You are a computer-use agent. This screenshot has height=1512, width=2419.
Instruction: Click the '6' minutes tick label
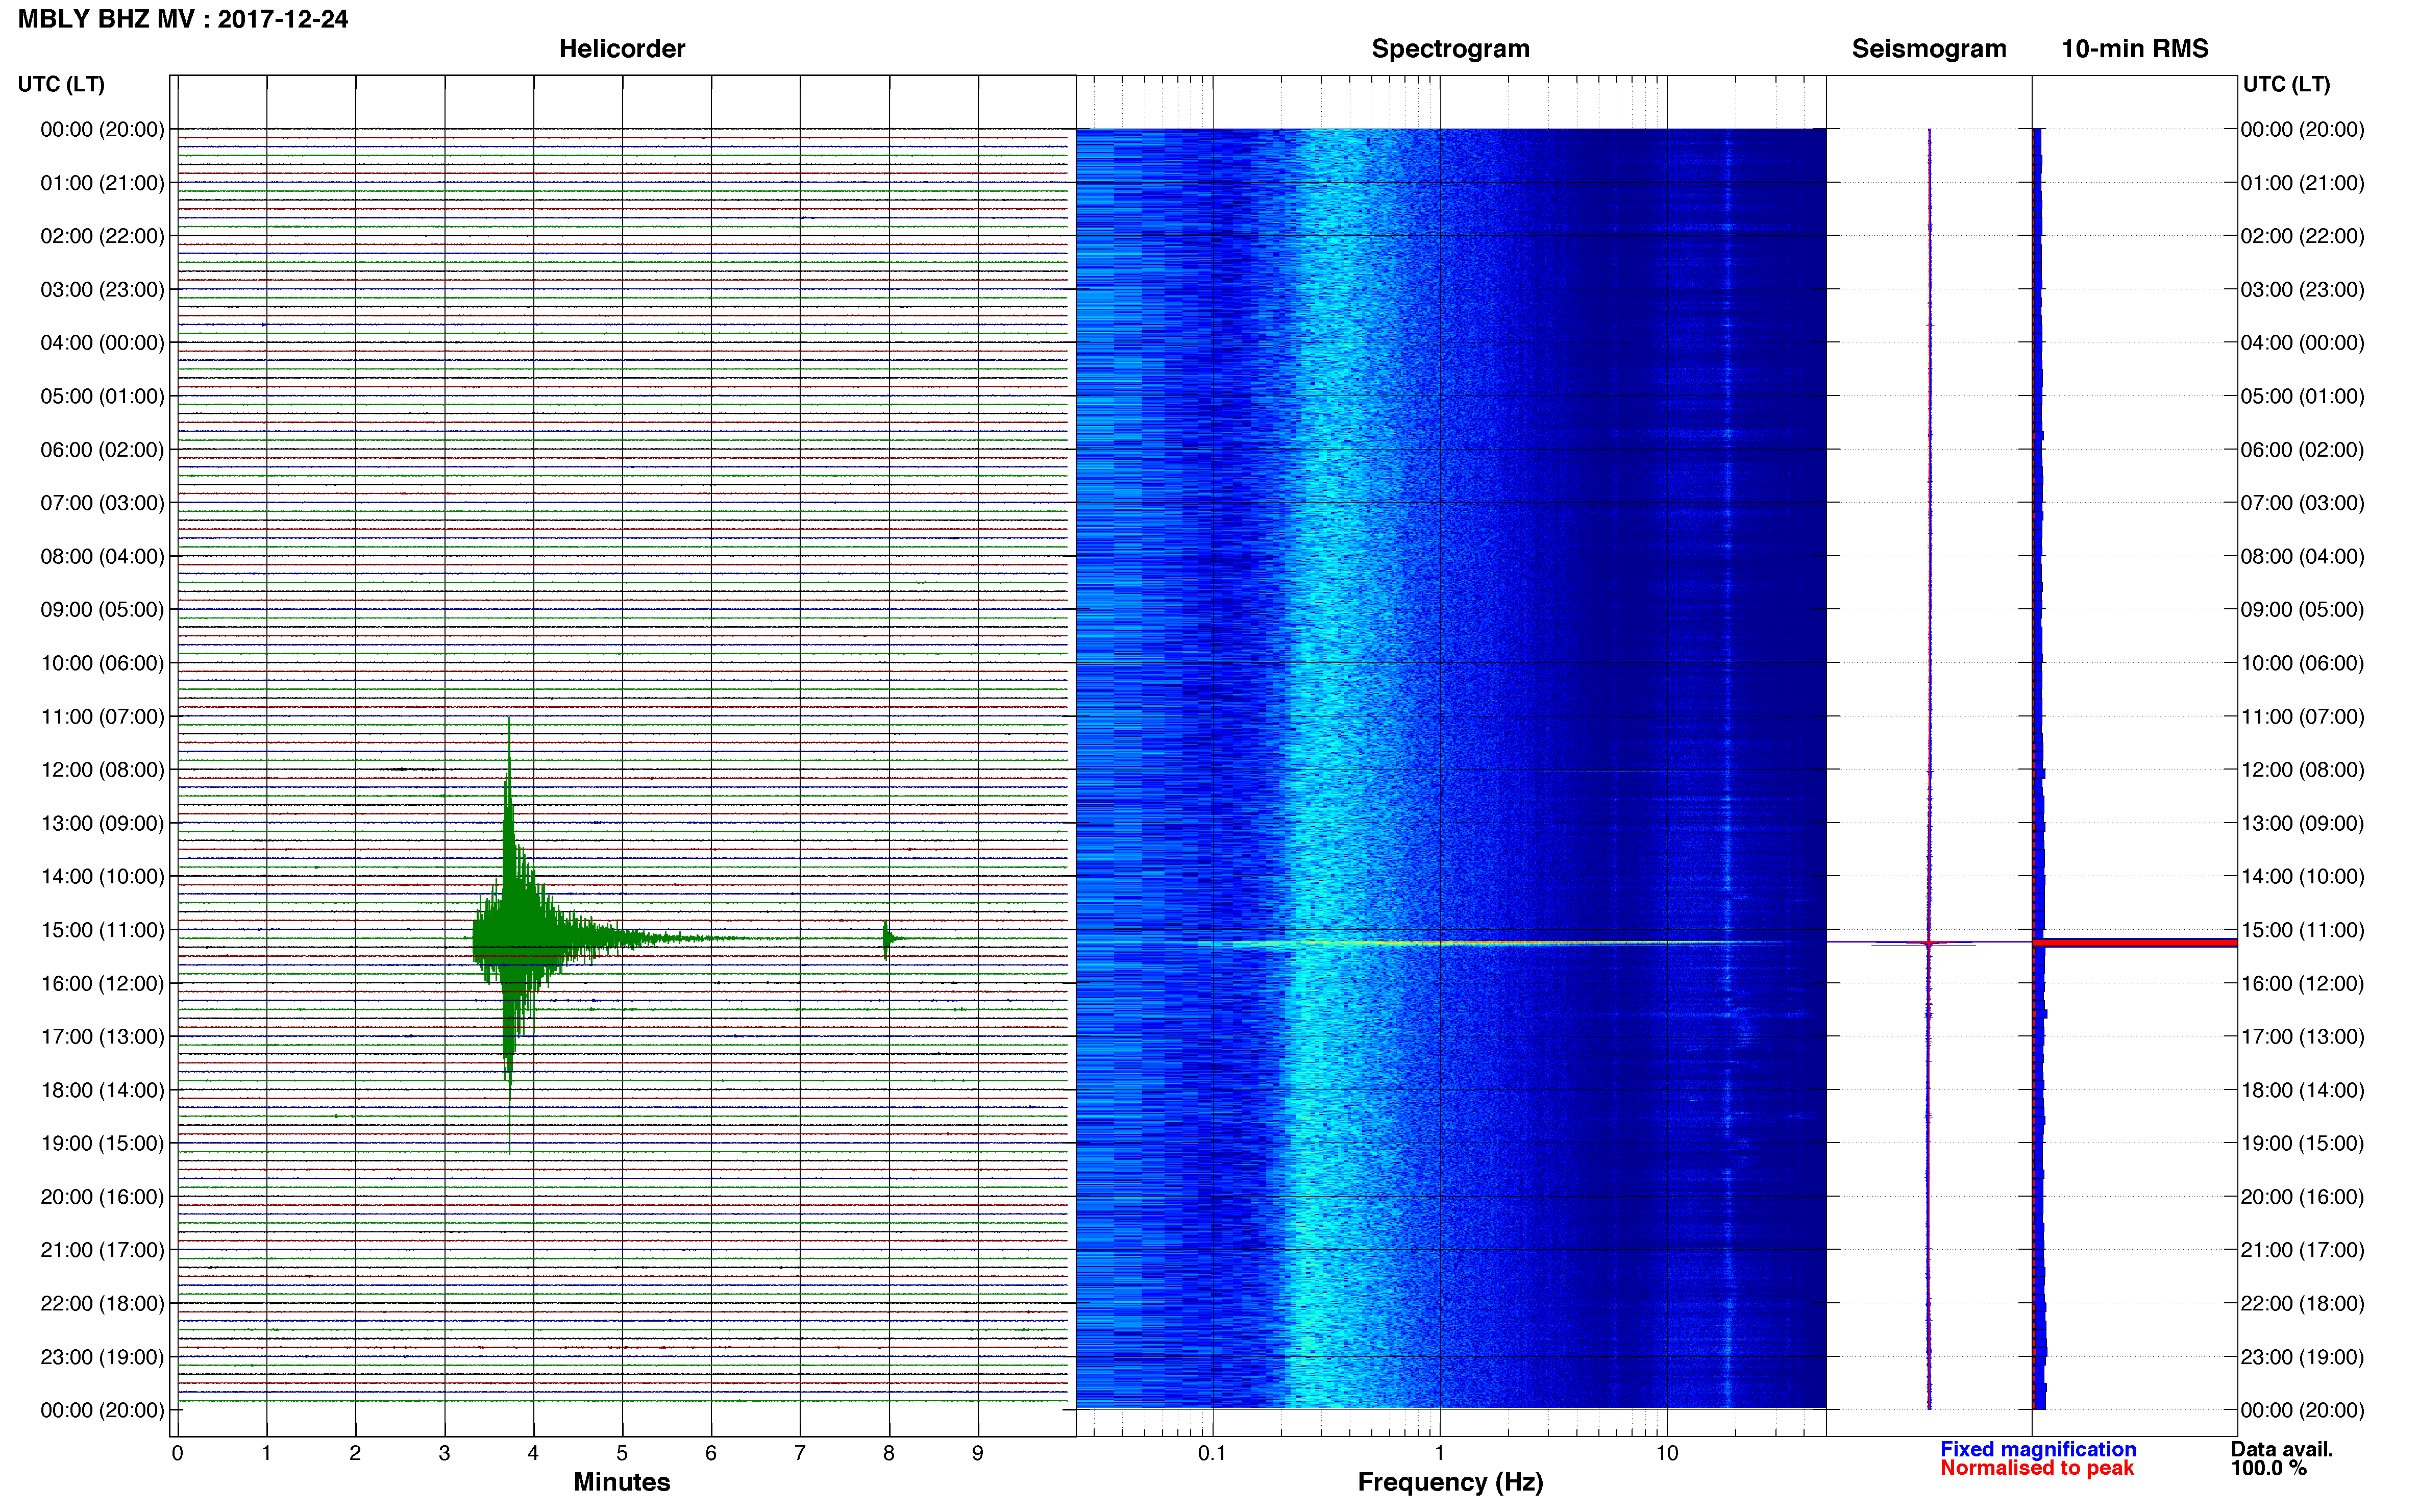711,1453
